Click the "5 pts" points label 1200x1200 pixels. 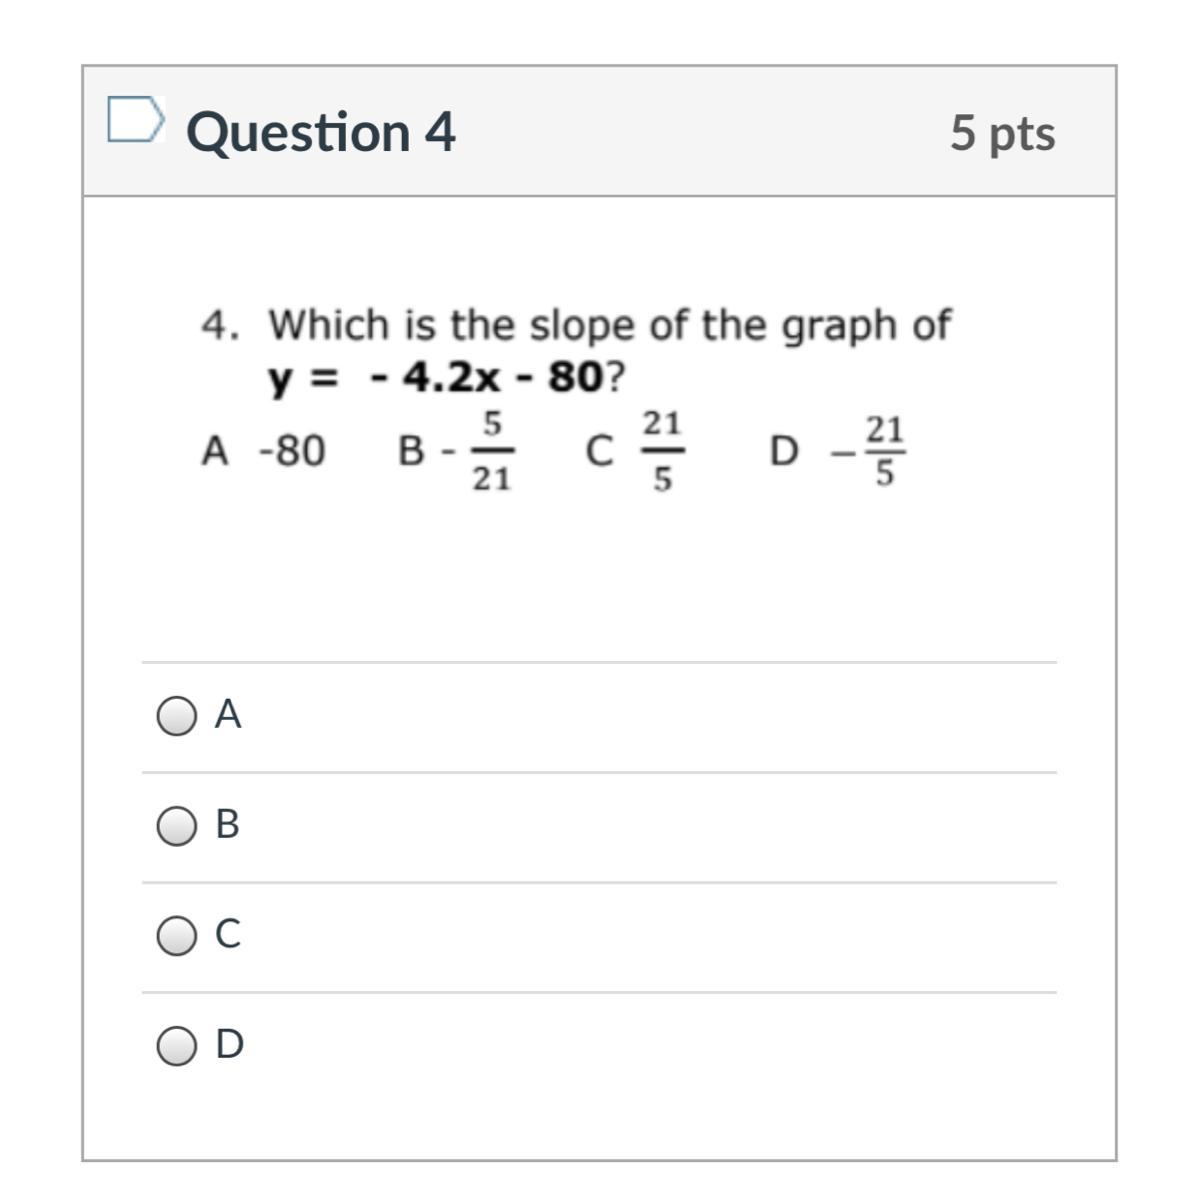click(1002, 132)
